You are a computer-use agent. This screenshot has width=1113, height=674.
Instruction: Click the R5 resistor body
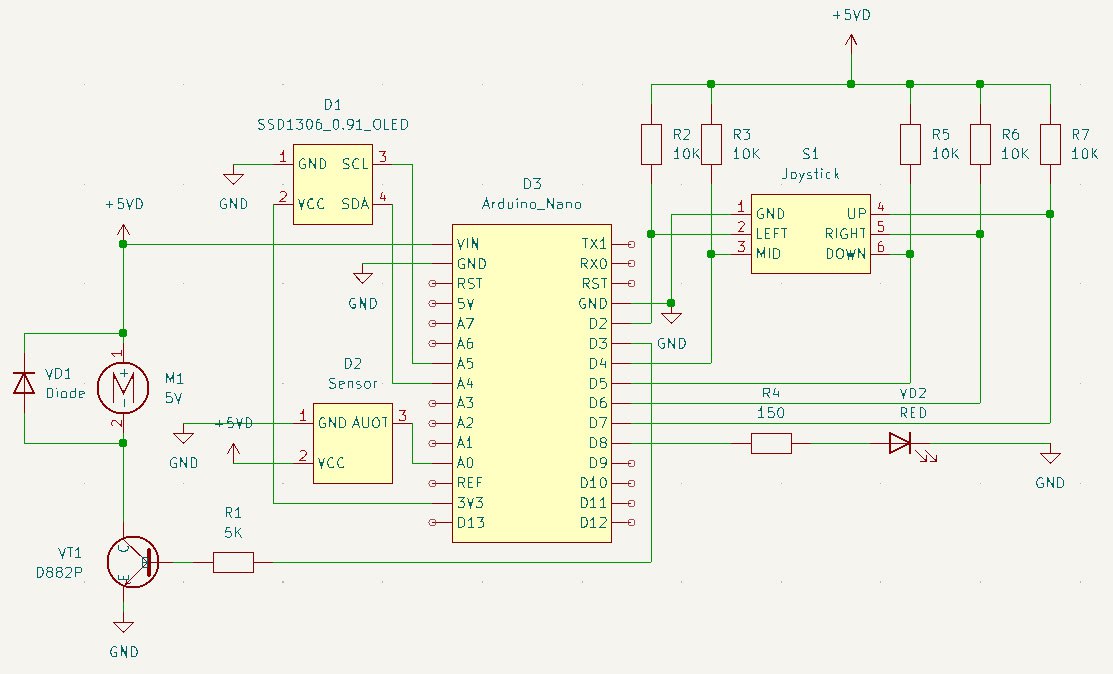(x=909, y=144)
